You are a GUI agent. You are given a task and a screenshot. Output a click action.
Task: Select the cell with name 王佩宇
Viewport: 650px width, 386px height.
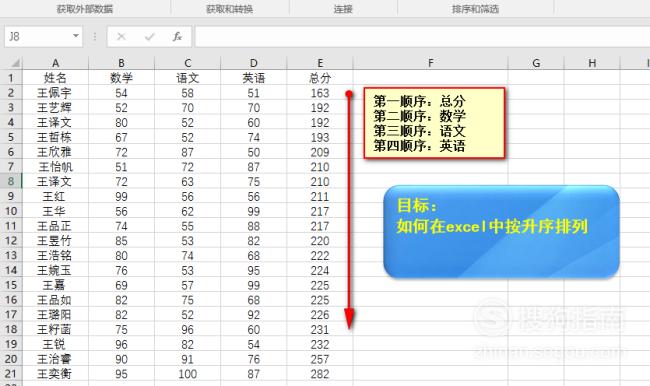pos(55,93)
